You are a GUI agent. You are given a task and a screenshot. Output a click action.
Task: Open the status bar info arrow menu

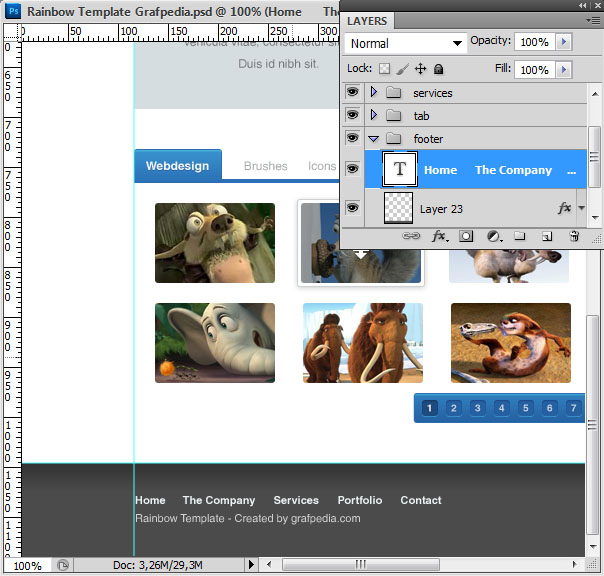pyautogui.click(x=251, y=565)
